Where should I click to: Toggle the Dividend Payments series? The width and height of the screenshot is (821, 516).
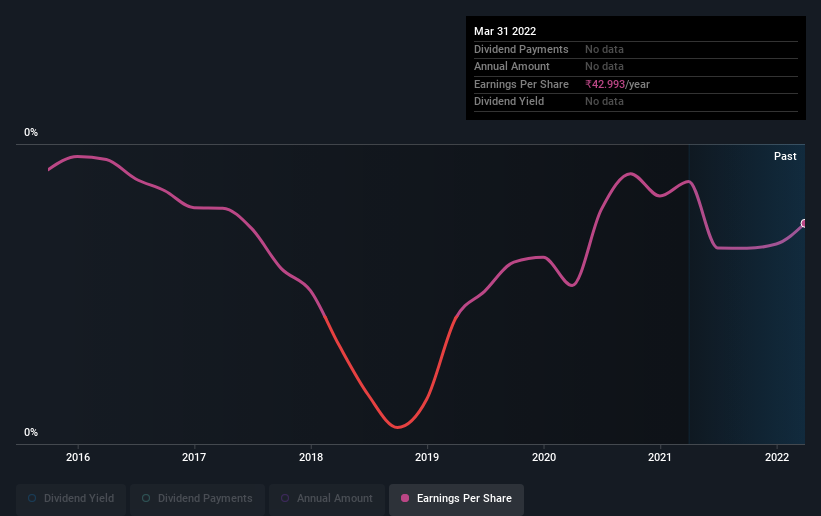coord(197,498)
